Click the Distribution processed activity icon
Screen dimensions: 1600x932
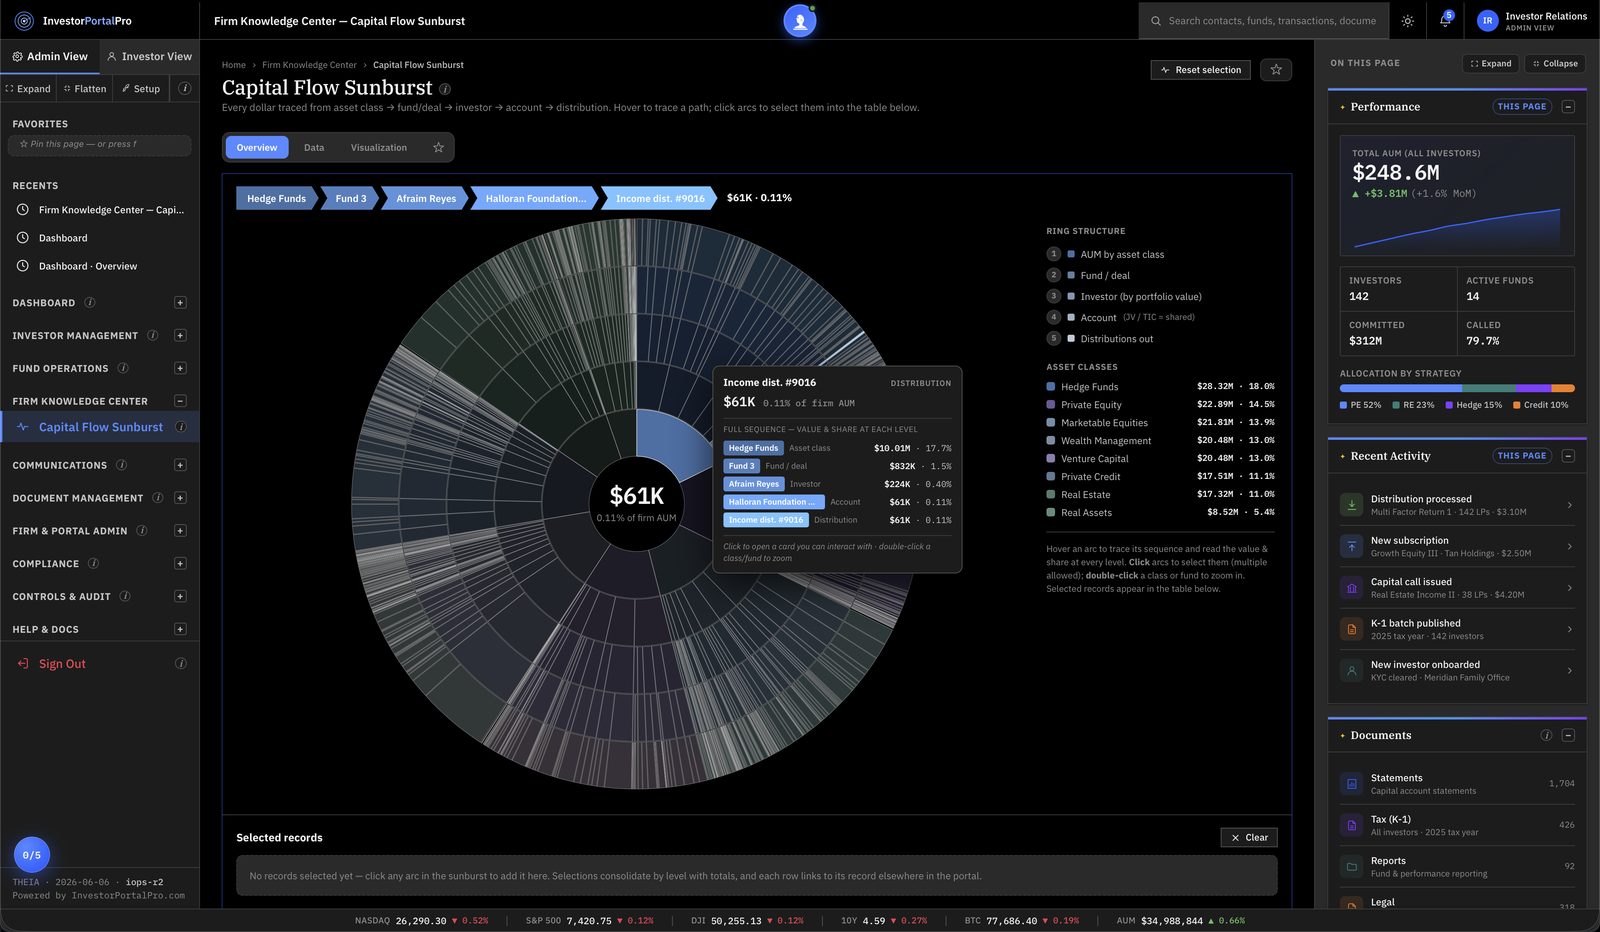coord(1352,505)
